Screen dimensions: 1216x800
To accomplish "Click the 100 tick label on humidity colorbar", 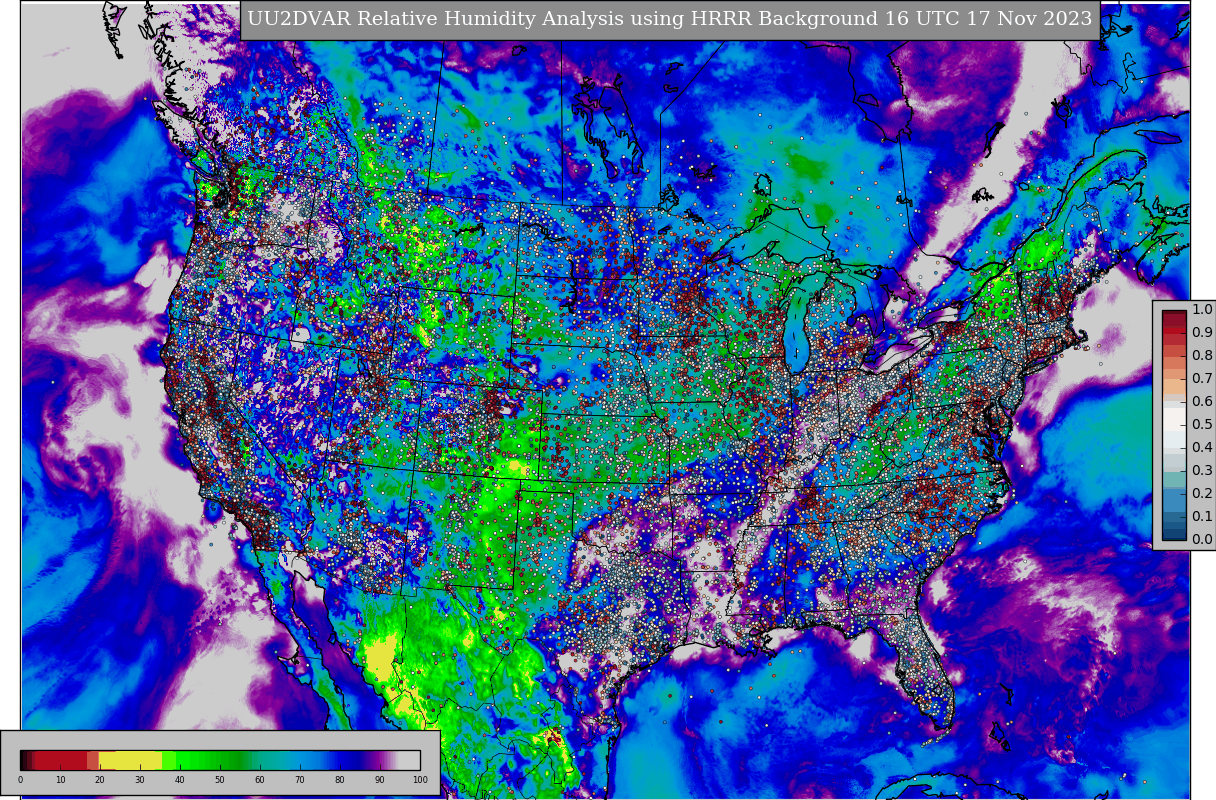I will point(420,780).
